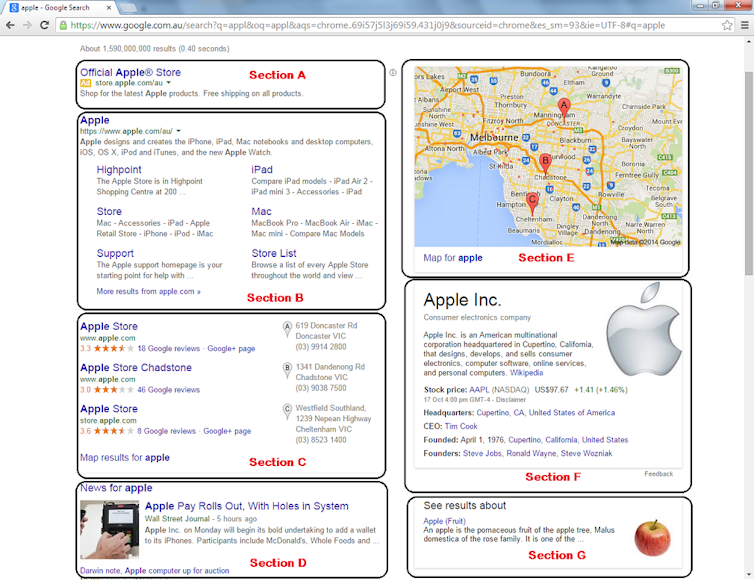The width and height of the screenshot is (754, 581).
Task: Click the browser forward arrow
Action: (27, 25)
